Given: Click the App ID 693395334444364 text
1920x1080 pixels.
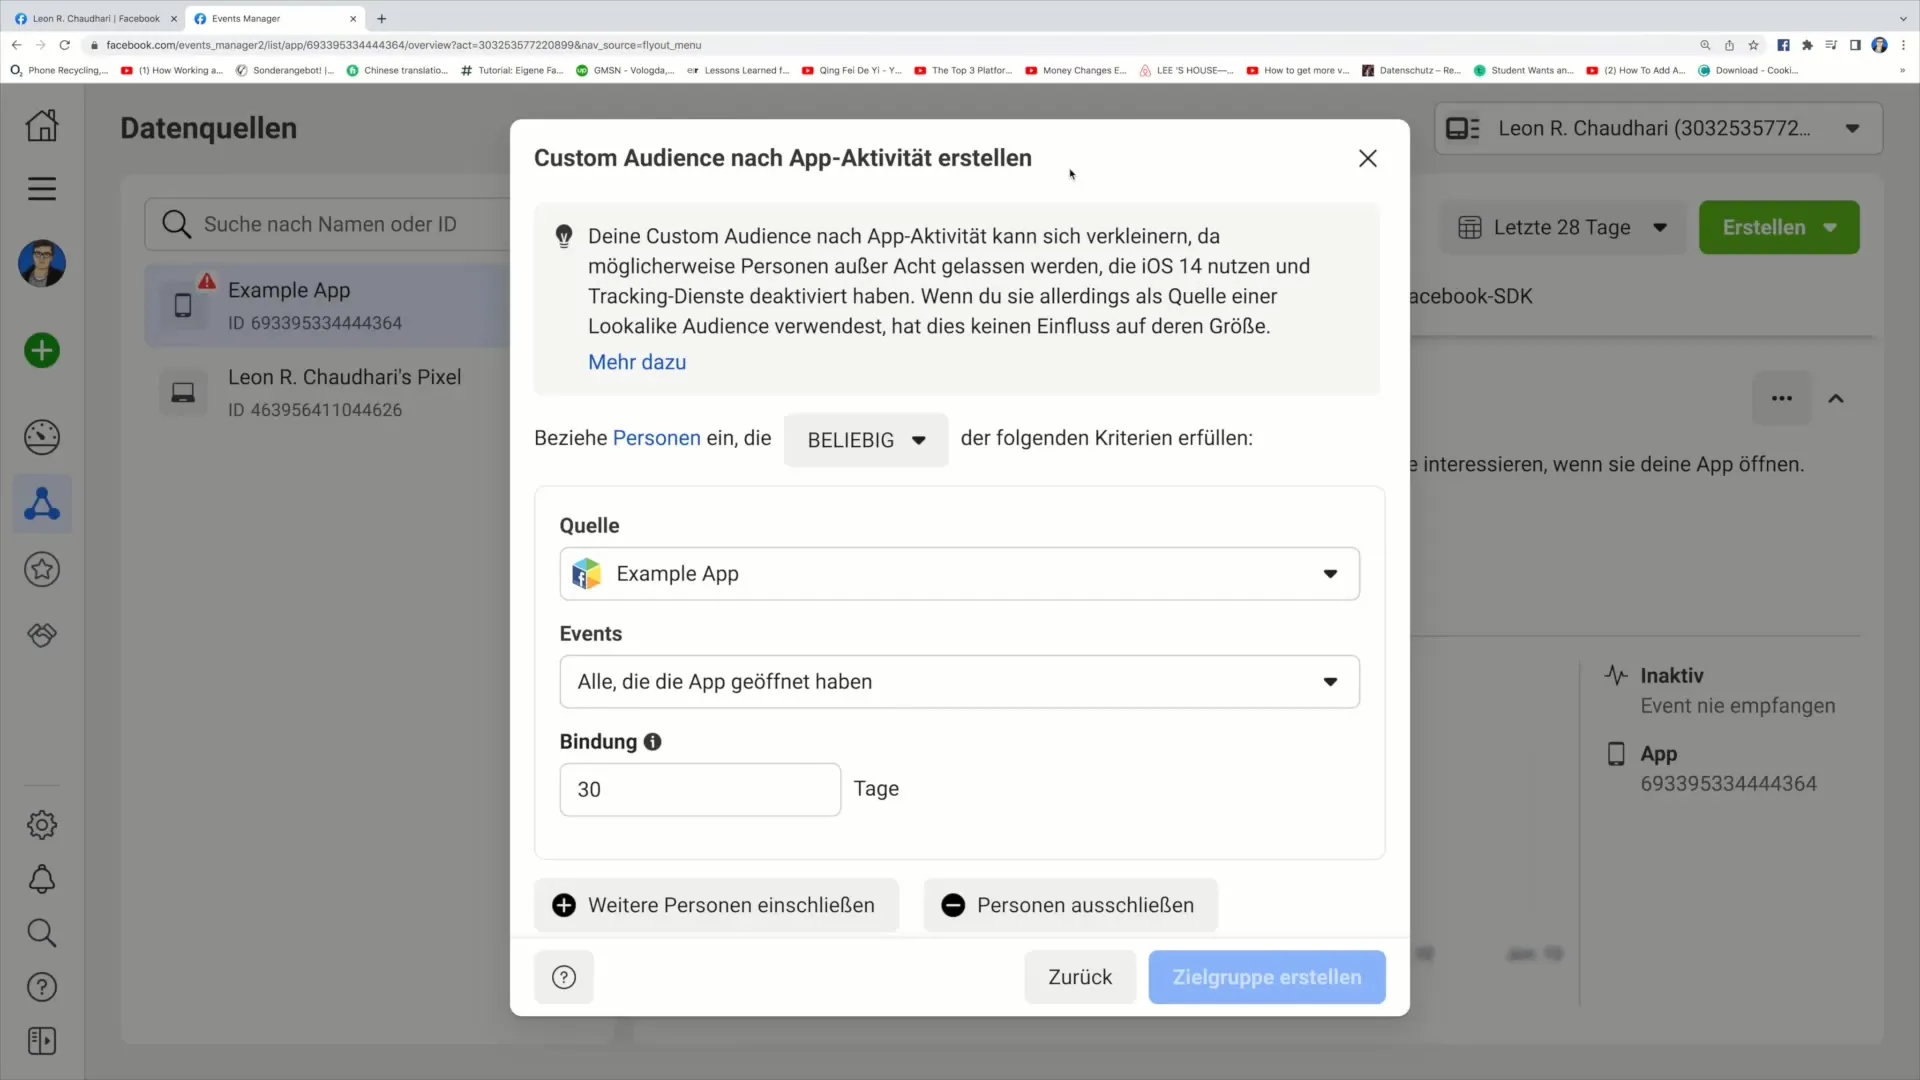Looking at the screenshot, I should tap(1728, 784).
